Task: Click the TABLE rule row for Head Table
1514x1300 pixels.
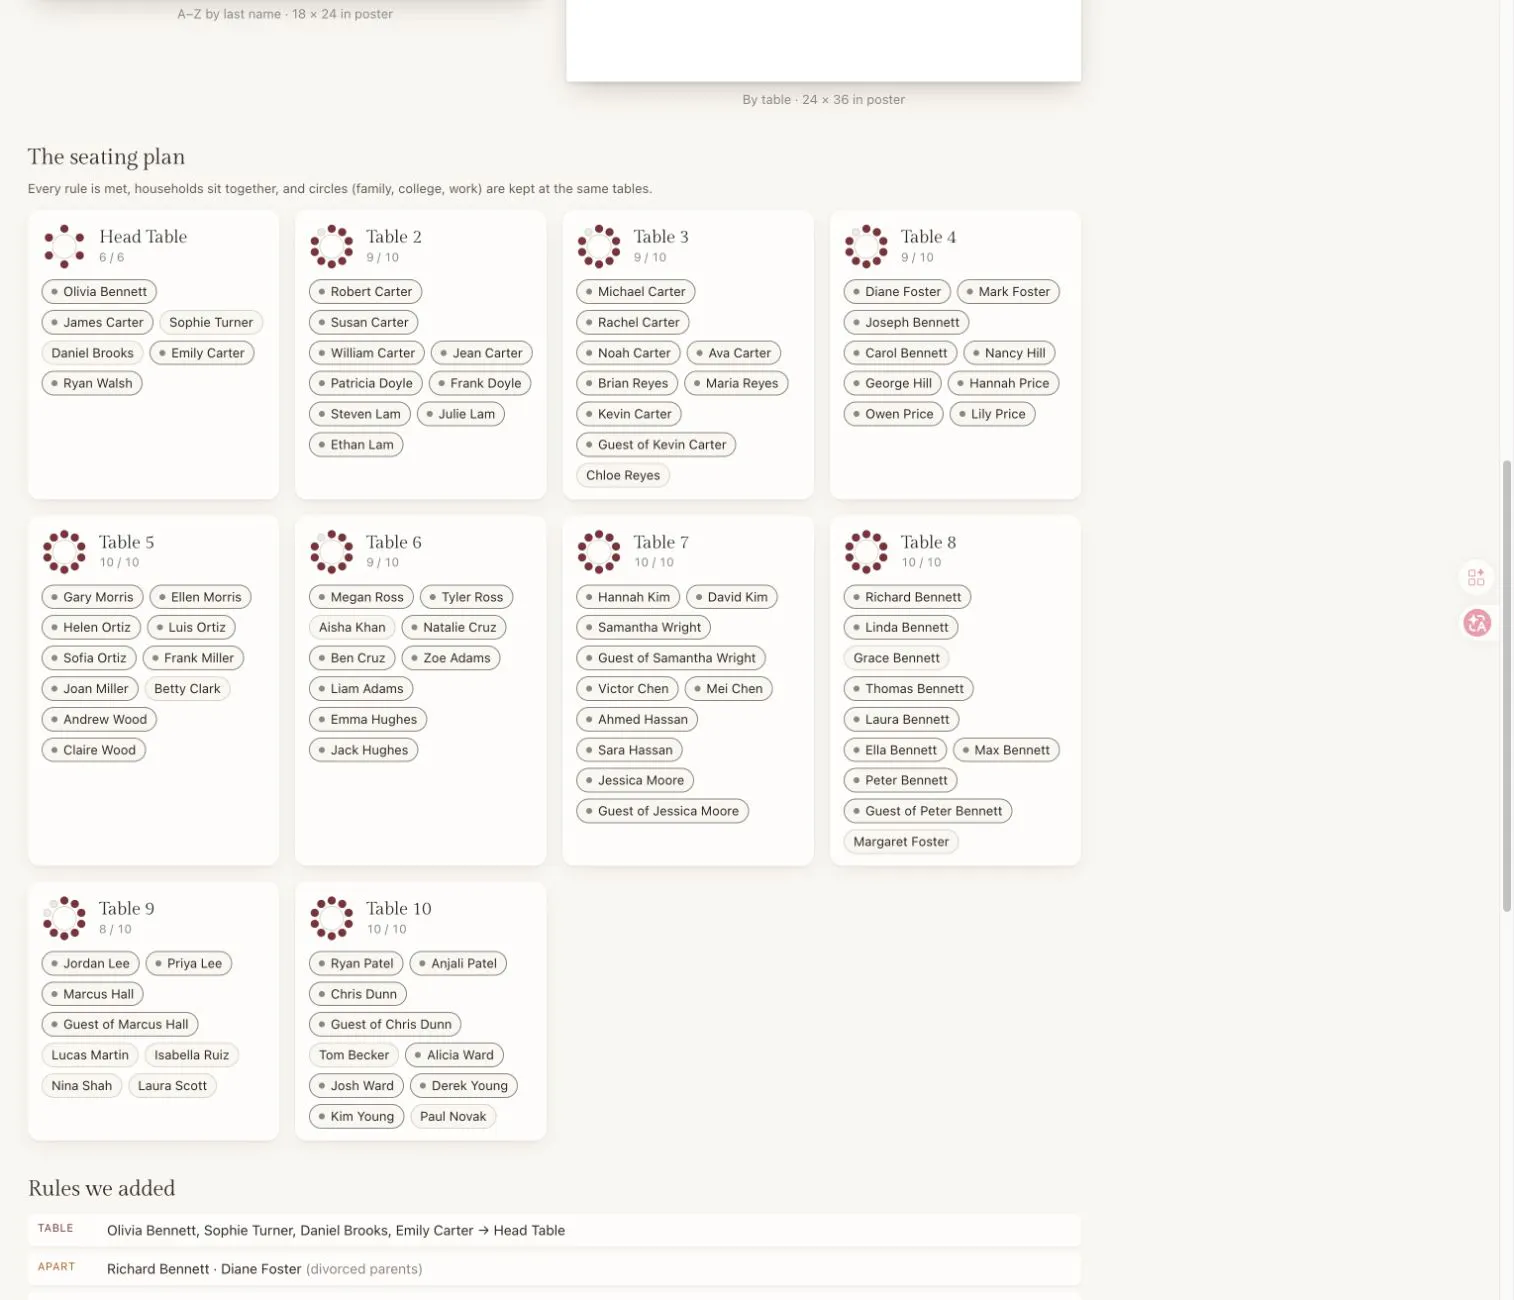Action: point(554,1231)
